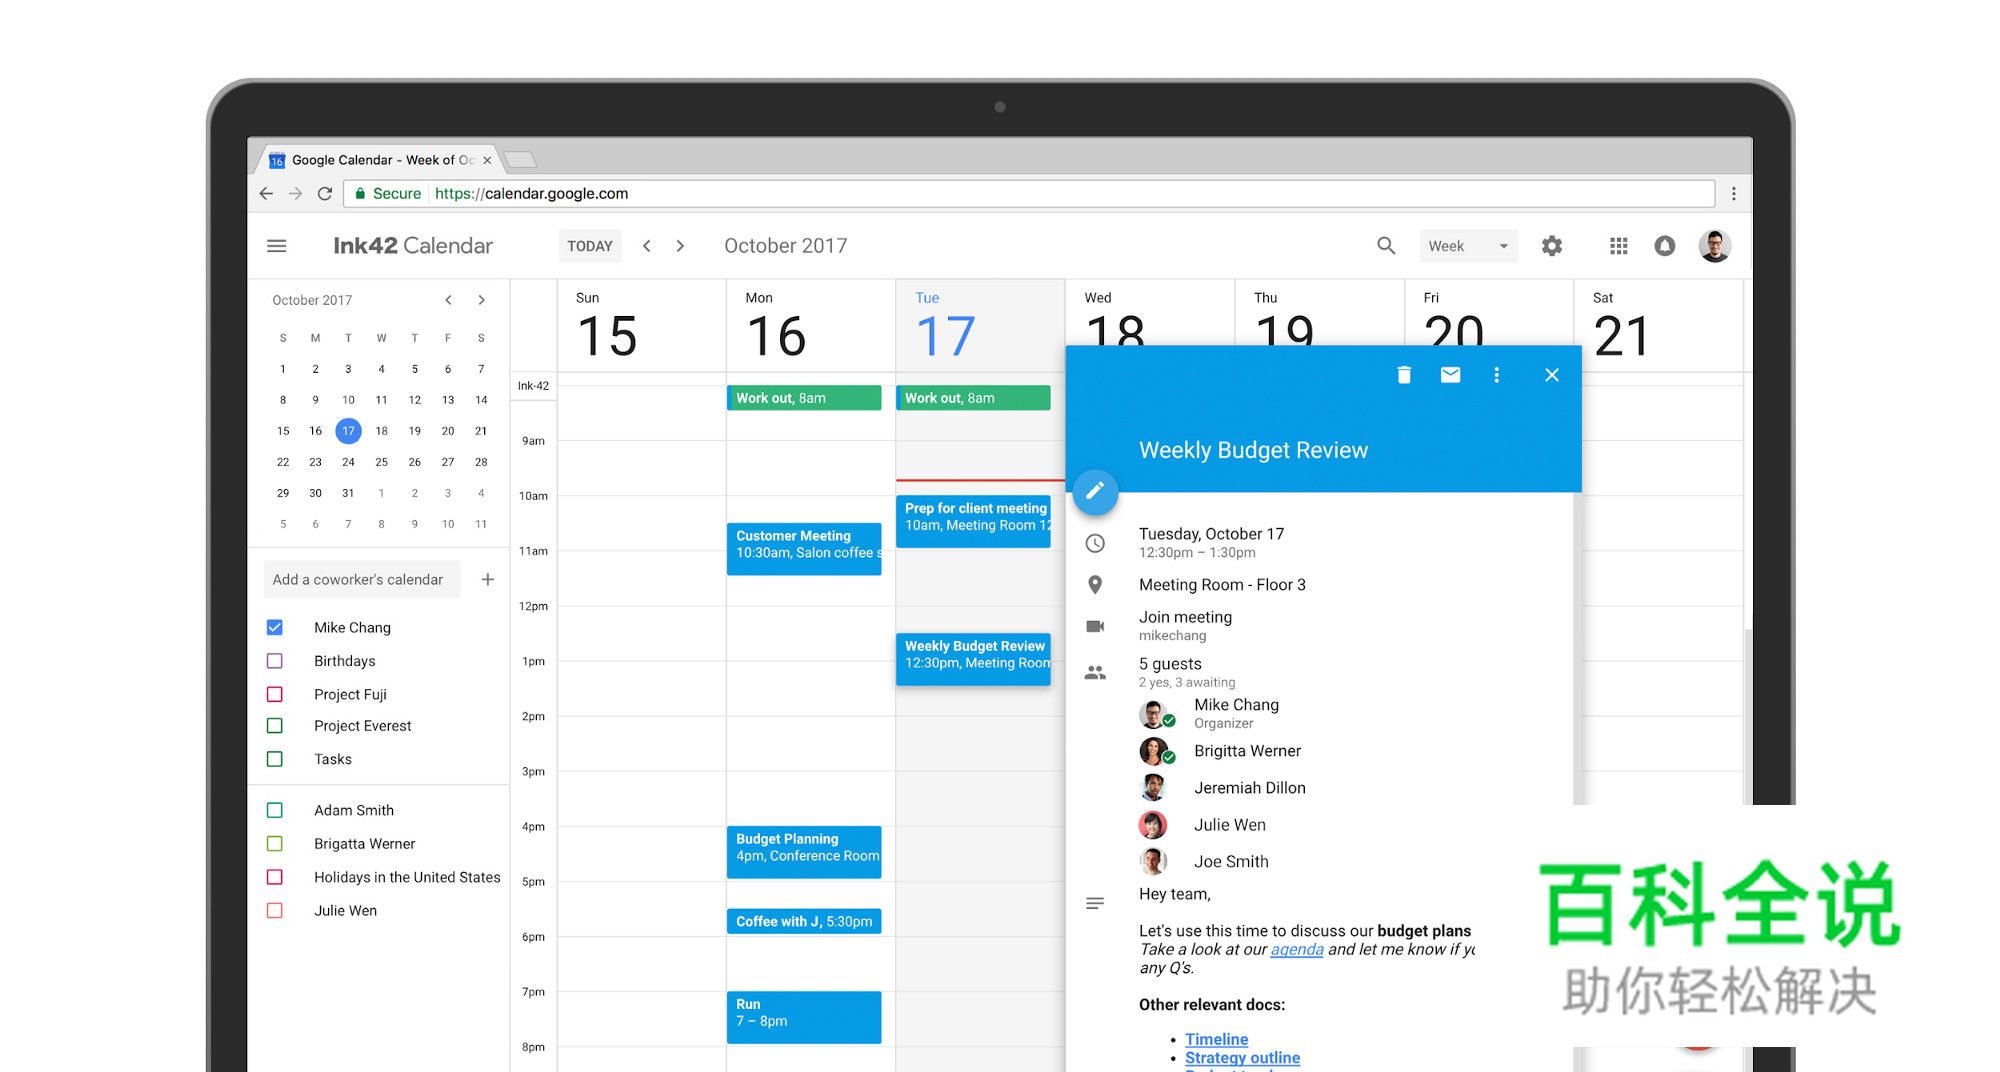Open the agenda link in description
Image resolution: width=2000 pixels, height=1072 pixels.
(x=1296, y=950)
